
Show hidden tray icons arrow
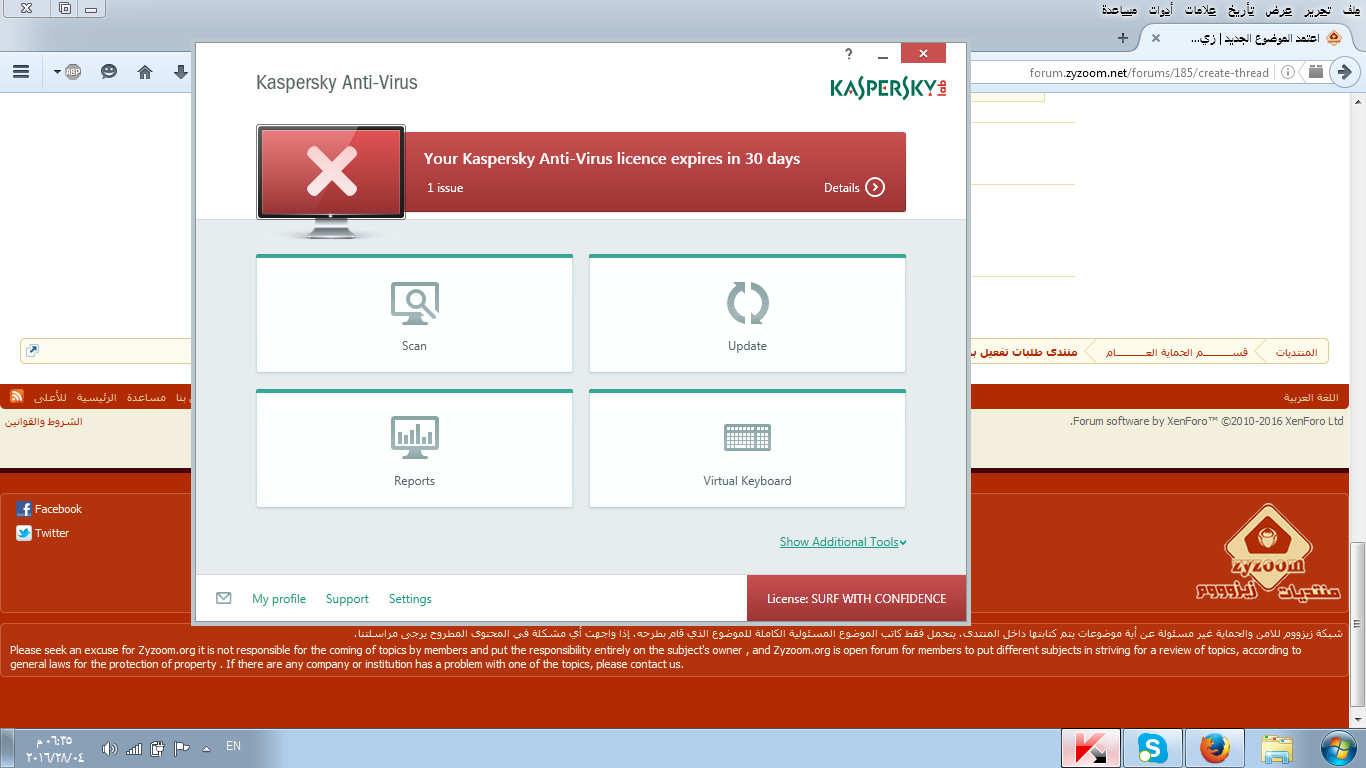207,748
